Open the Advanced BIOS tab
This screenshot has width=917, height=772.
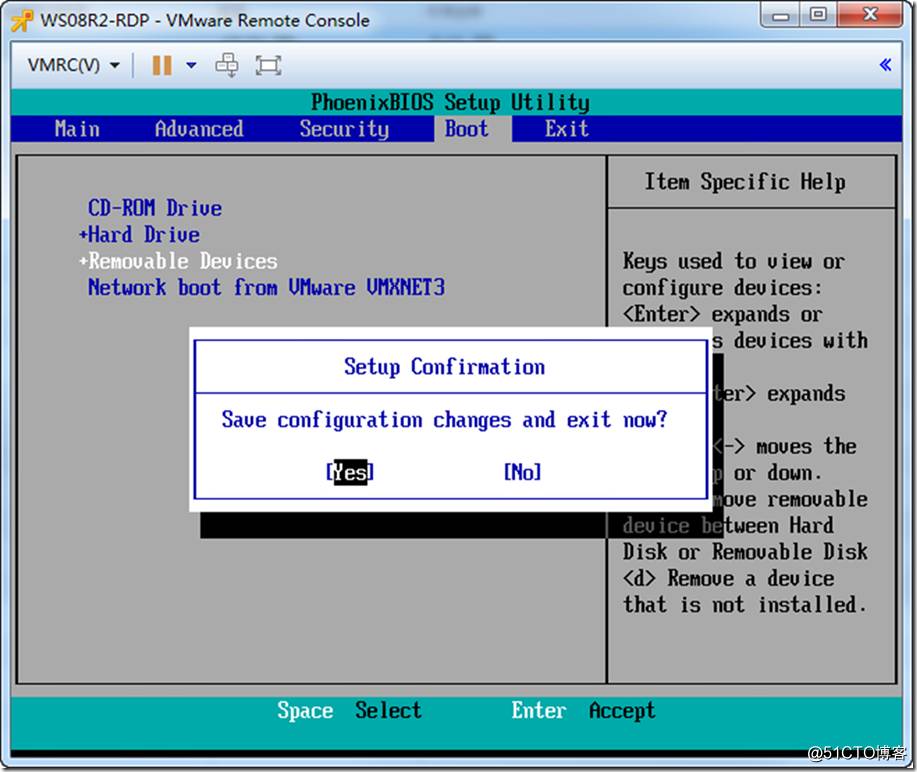coord(199,129)
